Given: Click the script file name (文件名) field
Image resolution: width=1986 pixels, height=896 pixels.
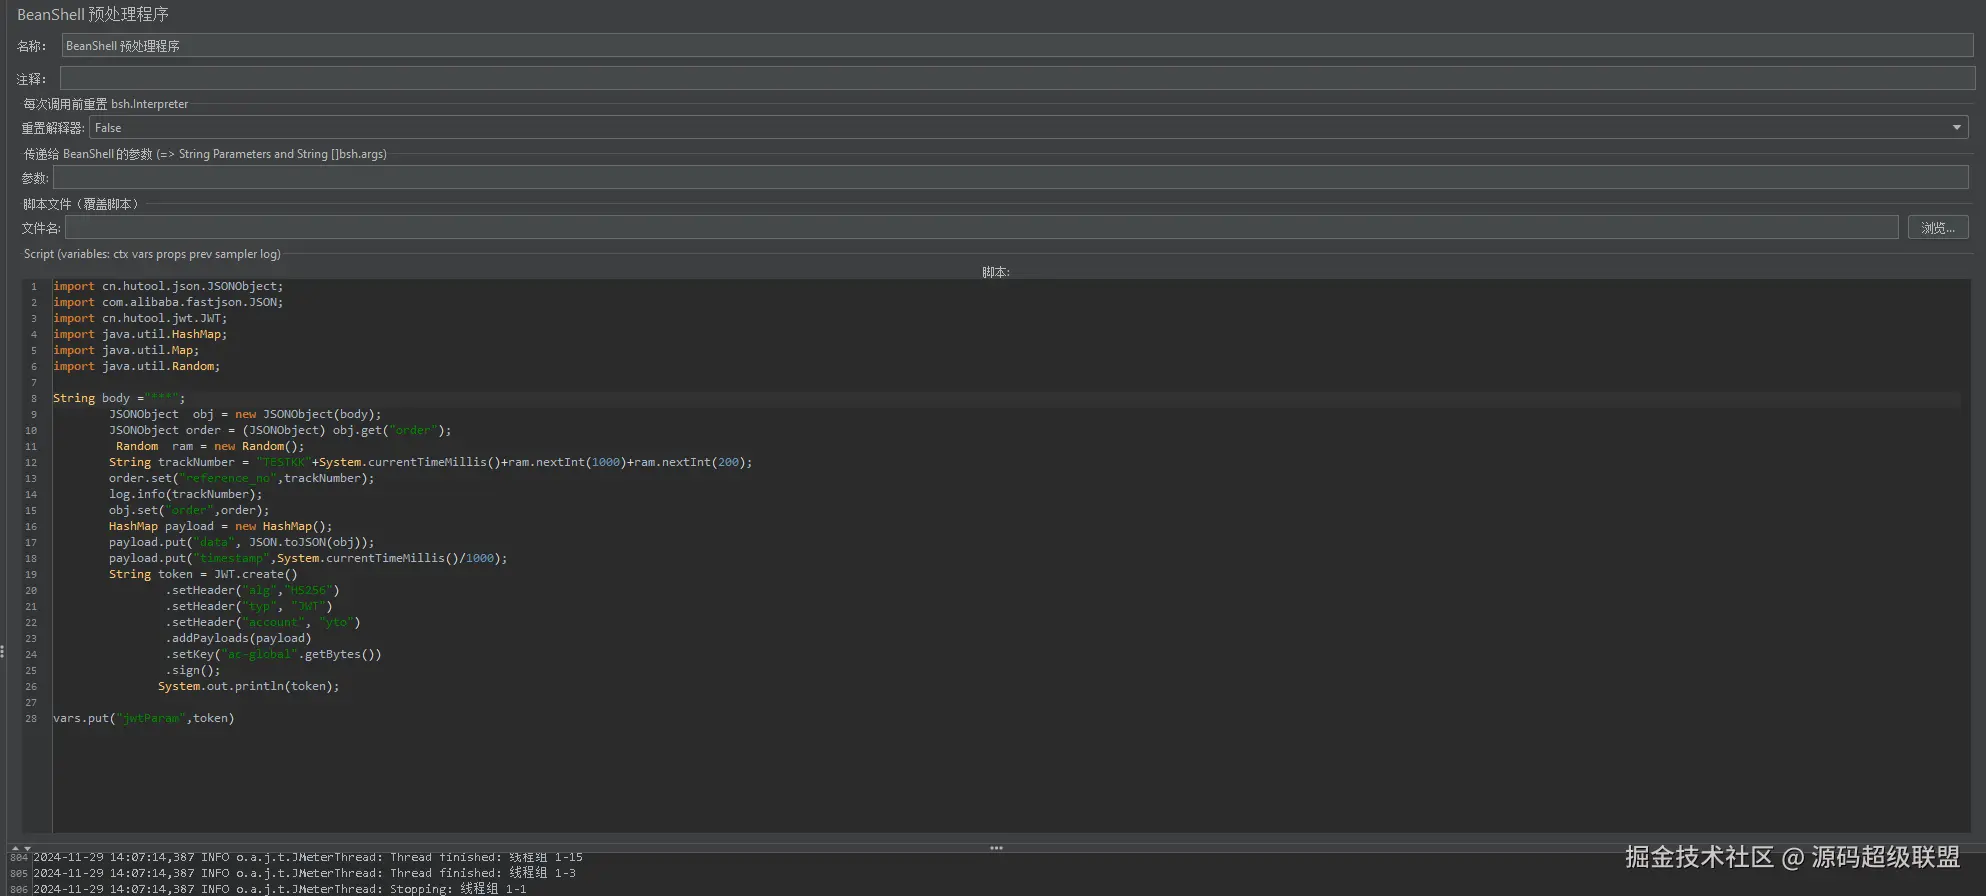Looking at the screenshot, I should (x=981, y=227).
